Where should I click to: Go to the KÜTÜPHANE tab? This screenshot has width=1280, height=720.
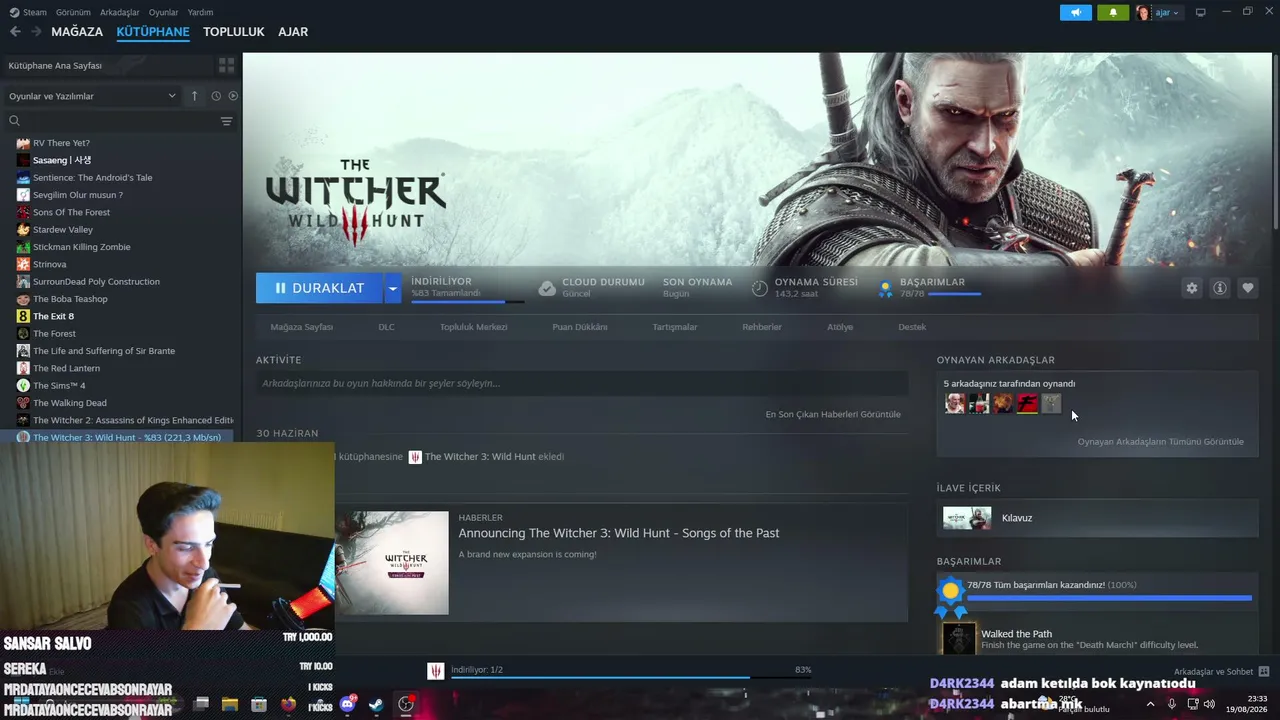tap(153, 32)
